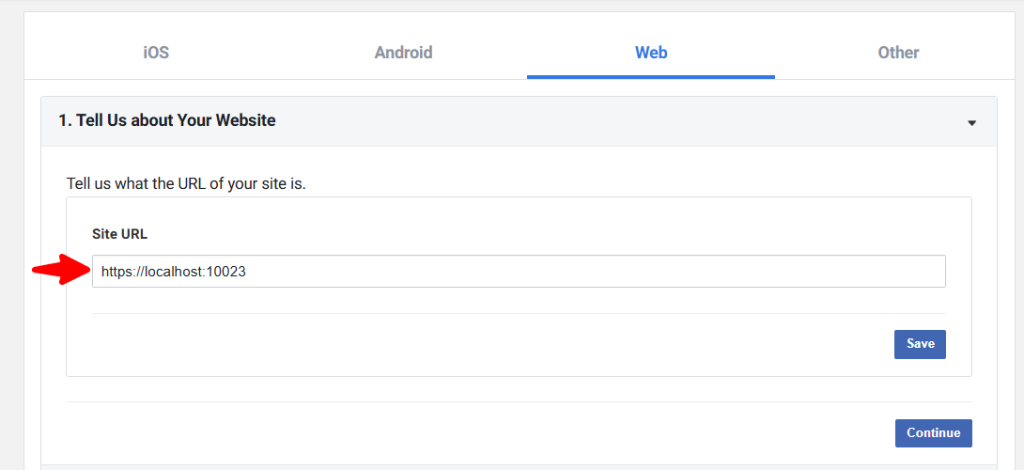
Task: Switch to the iOS tab
Action: (x=156, y=53)
